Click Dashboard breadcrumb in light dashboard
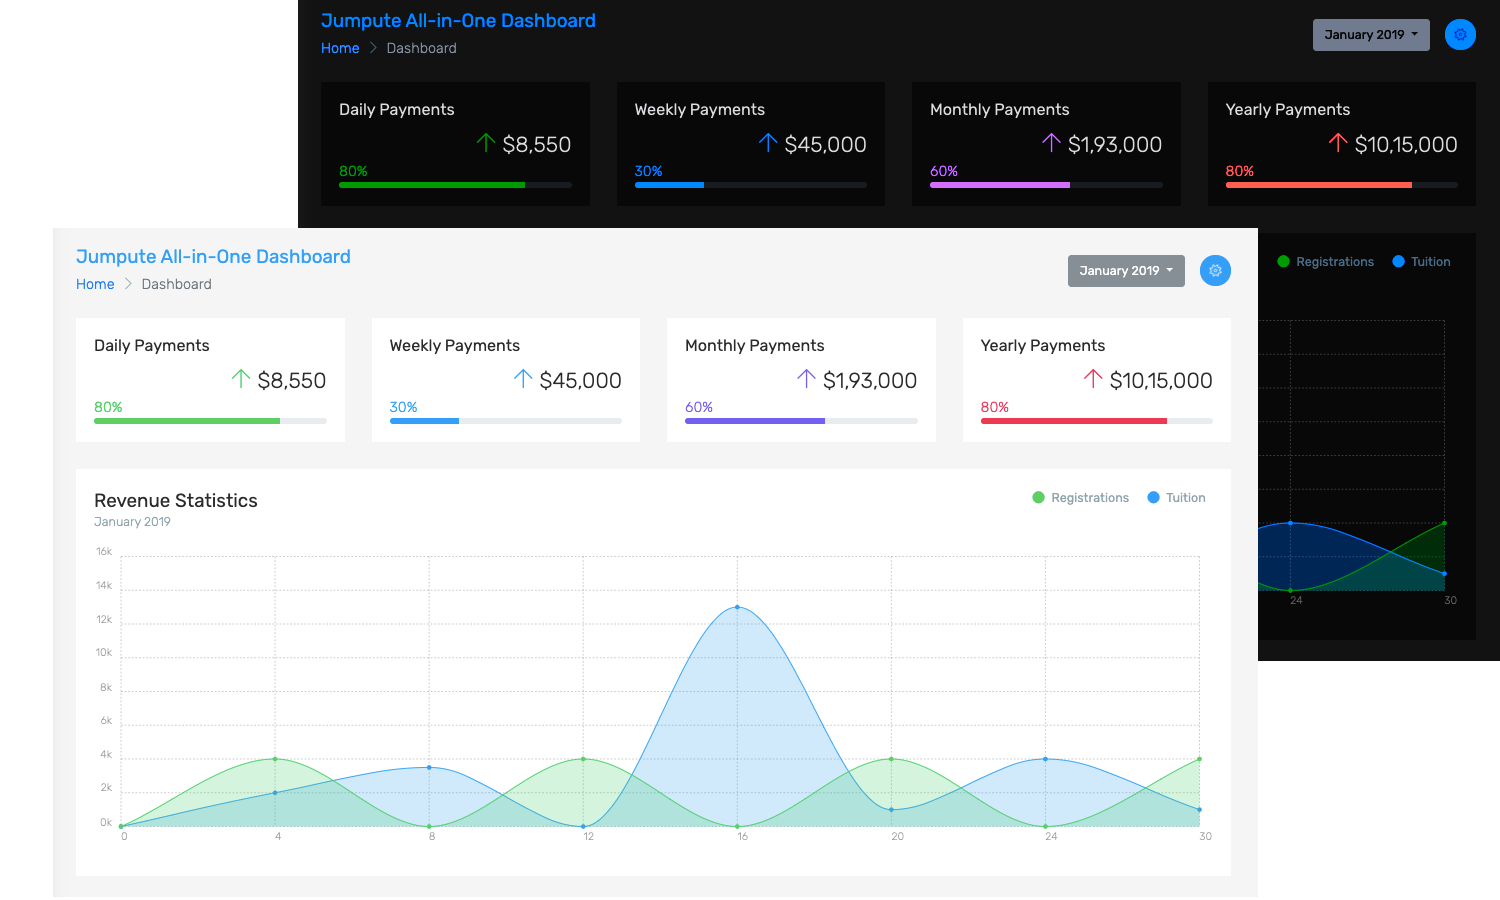Viewport: 1500px width, 900px height. 176,284
